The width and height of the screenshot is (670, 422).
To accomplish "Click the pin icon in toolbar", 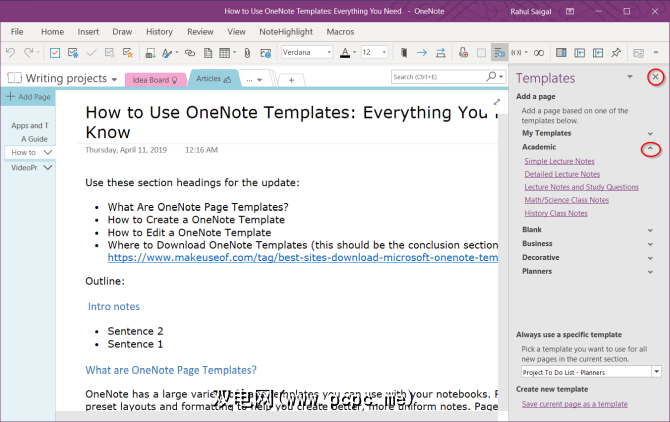I will coord(616,52).
